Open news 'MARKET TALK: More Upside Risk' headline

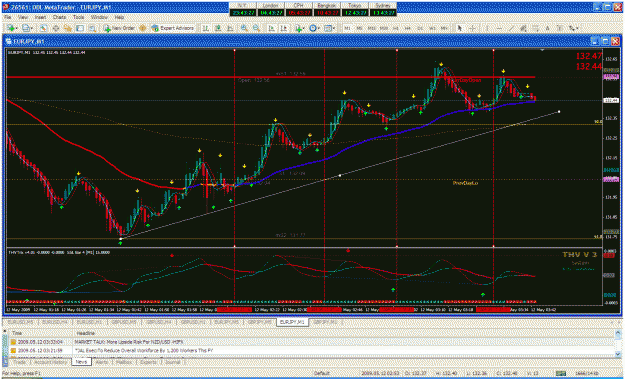pyautogui.click(x=129, y=342)
